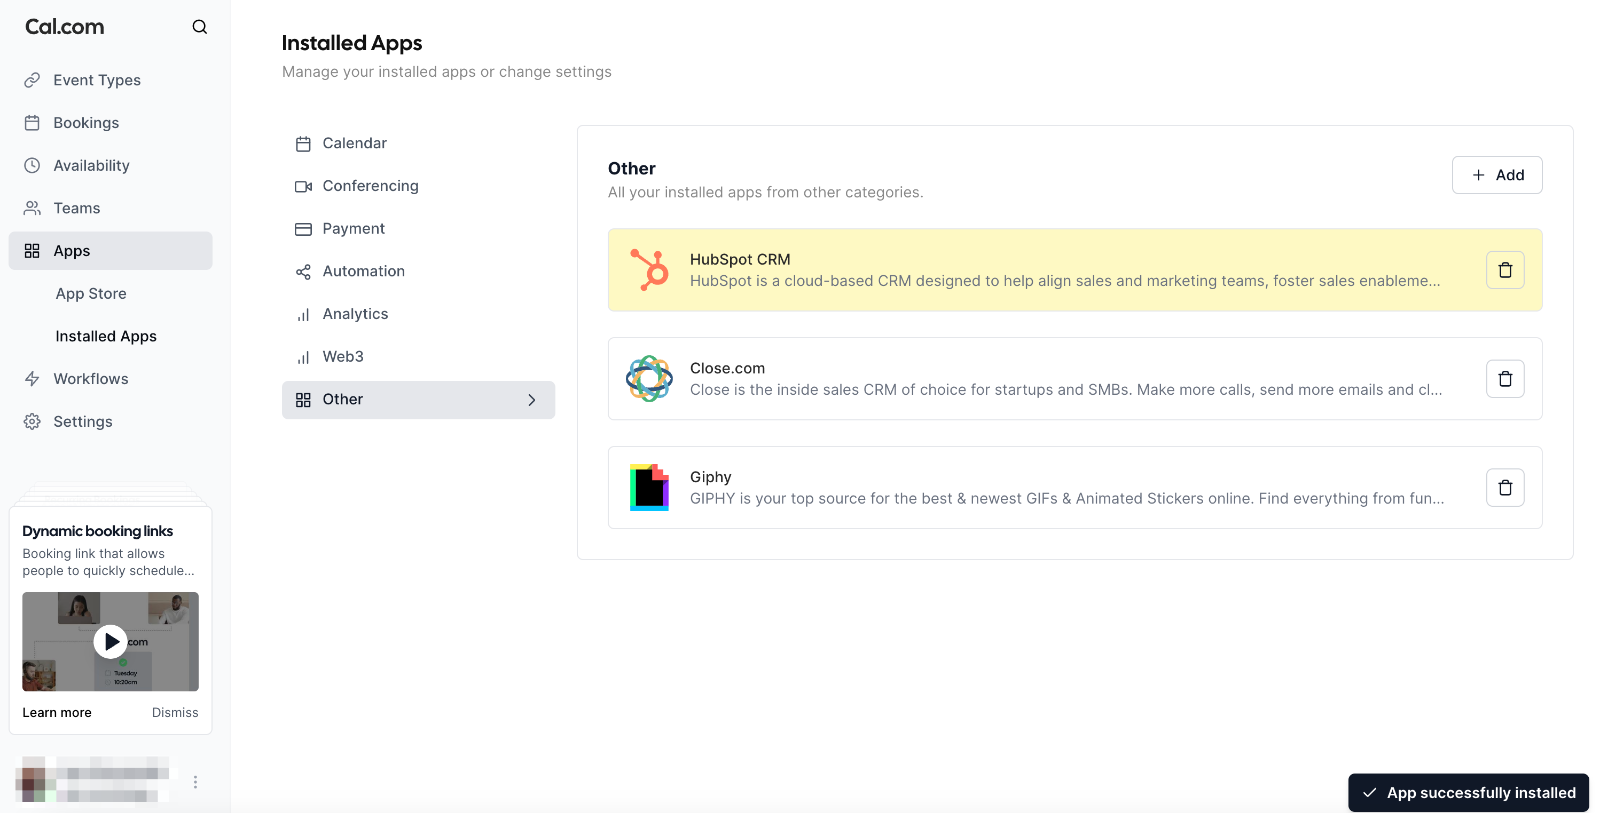This screenshot has height=813, width=1600.
Task: Open the user profile three-dot menu
Action: (195, 782)
